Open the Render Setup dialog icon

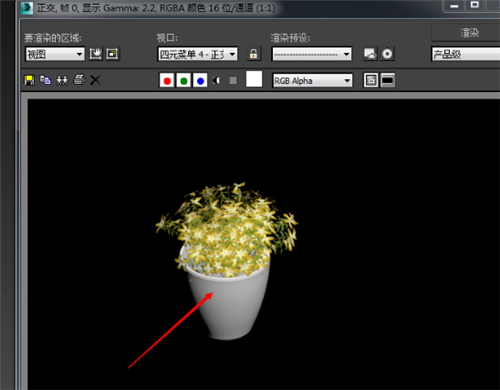click(x=370, y=54)
